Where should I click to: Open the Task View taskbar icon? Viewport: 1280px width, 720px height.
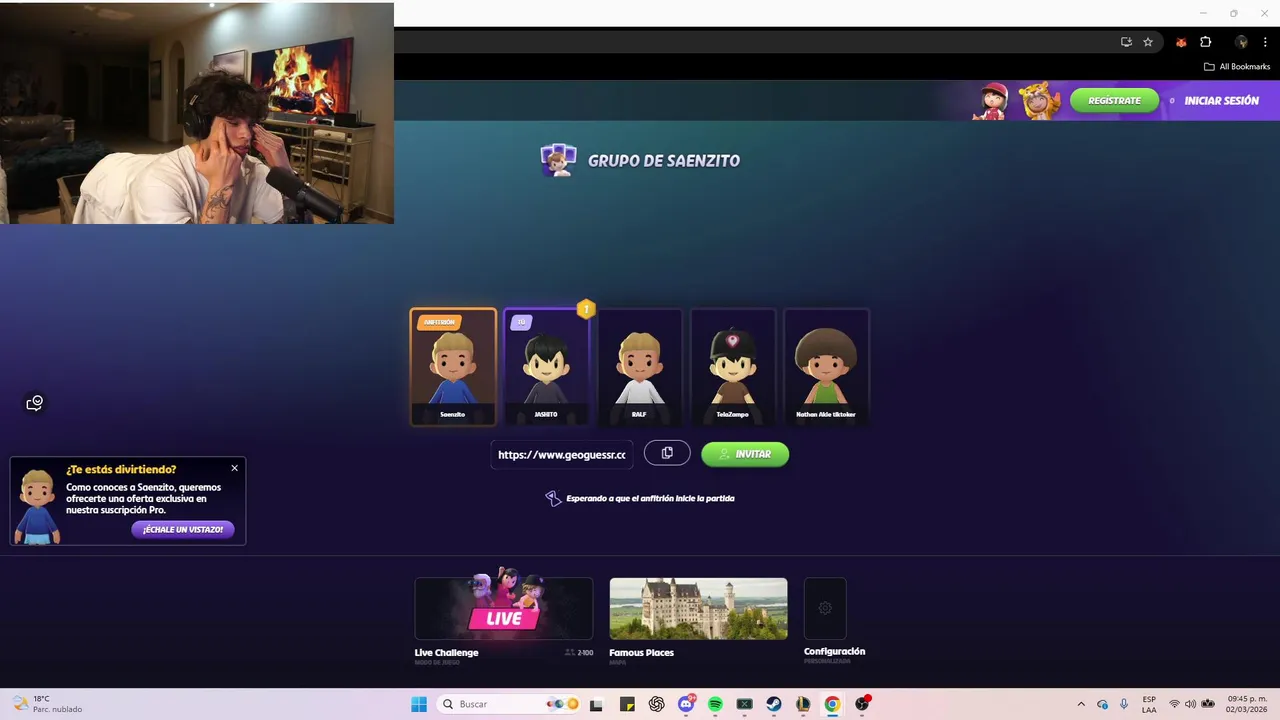pos(596,704)
